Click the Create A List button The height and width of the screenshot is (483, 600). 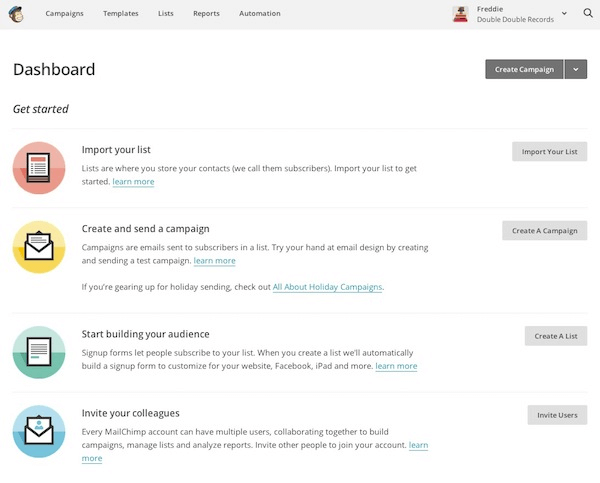[x=555, y=336]
